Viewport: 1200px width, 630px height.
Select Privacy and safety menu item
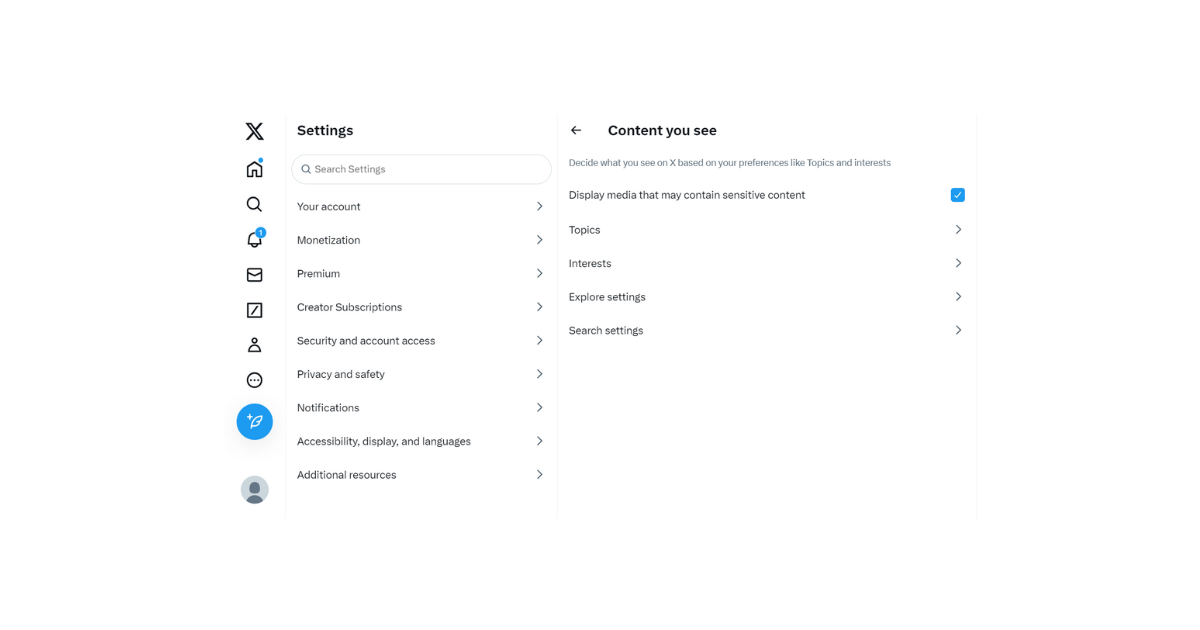click(341, 374)
